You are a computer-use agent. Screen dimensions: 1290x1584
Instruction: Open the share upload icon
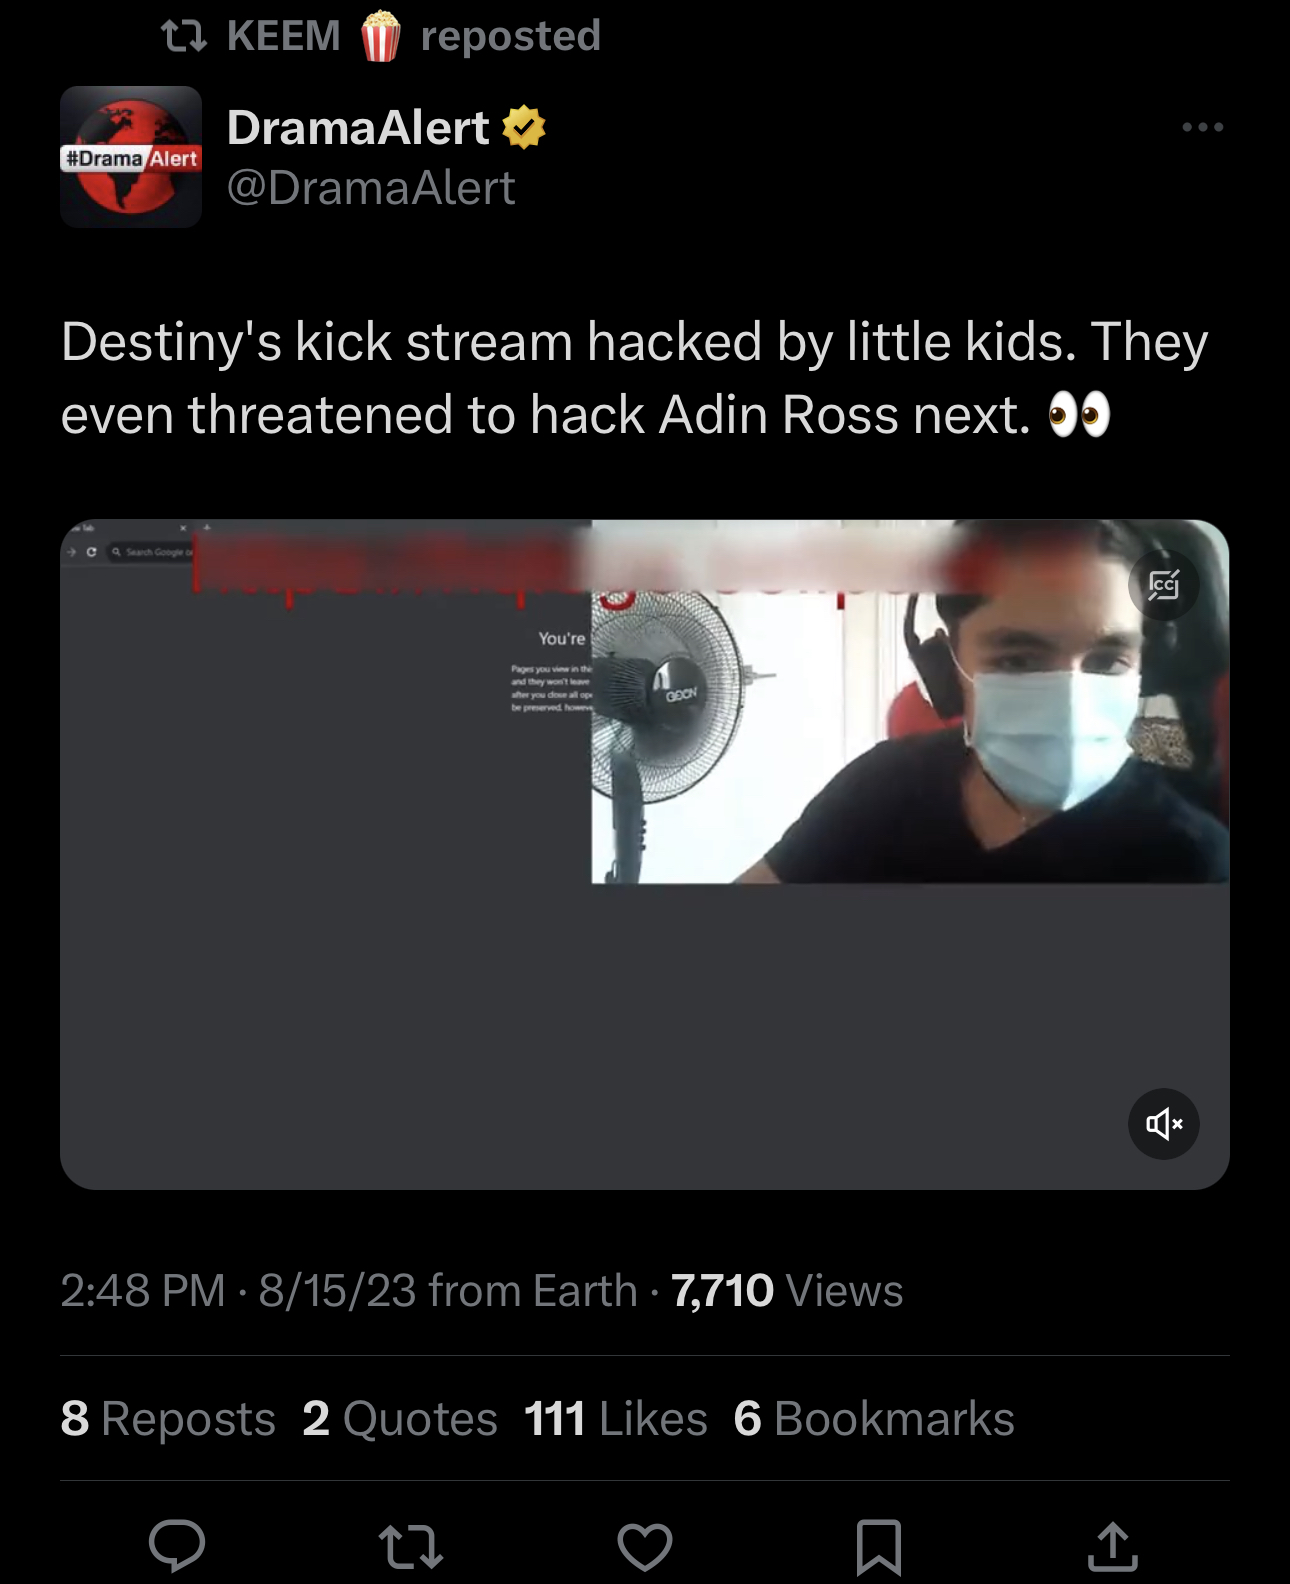point(1112,1545)
